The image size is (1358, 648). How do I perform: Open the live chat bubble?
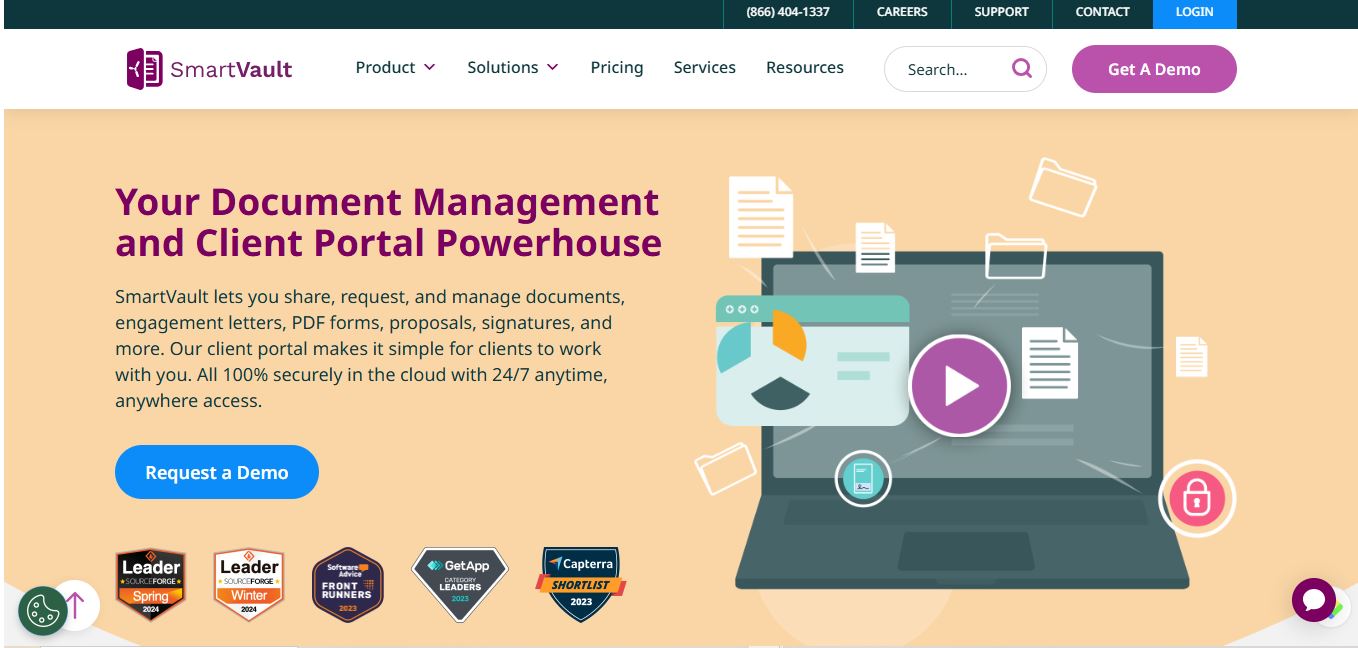1313,600
